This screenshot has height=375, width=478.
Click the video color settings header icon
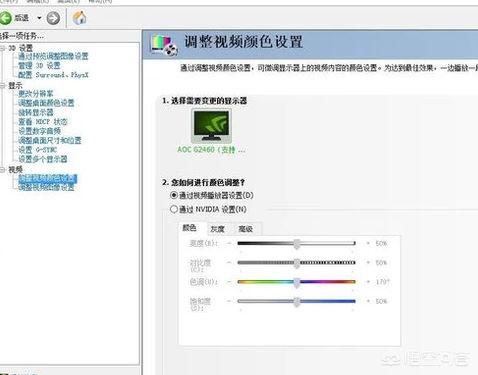coord(164,44)
